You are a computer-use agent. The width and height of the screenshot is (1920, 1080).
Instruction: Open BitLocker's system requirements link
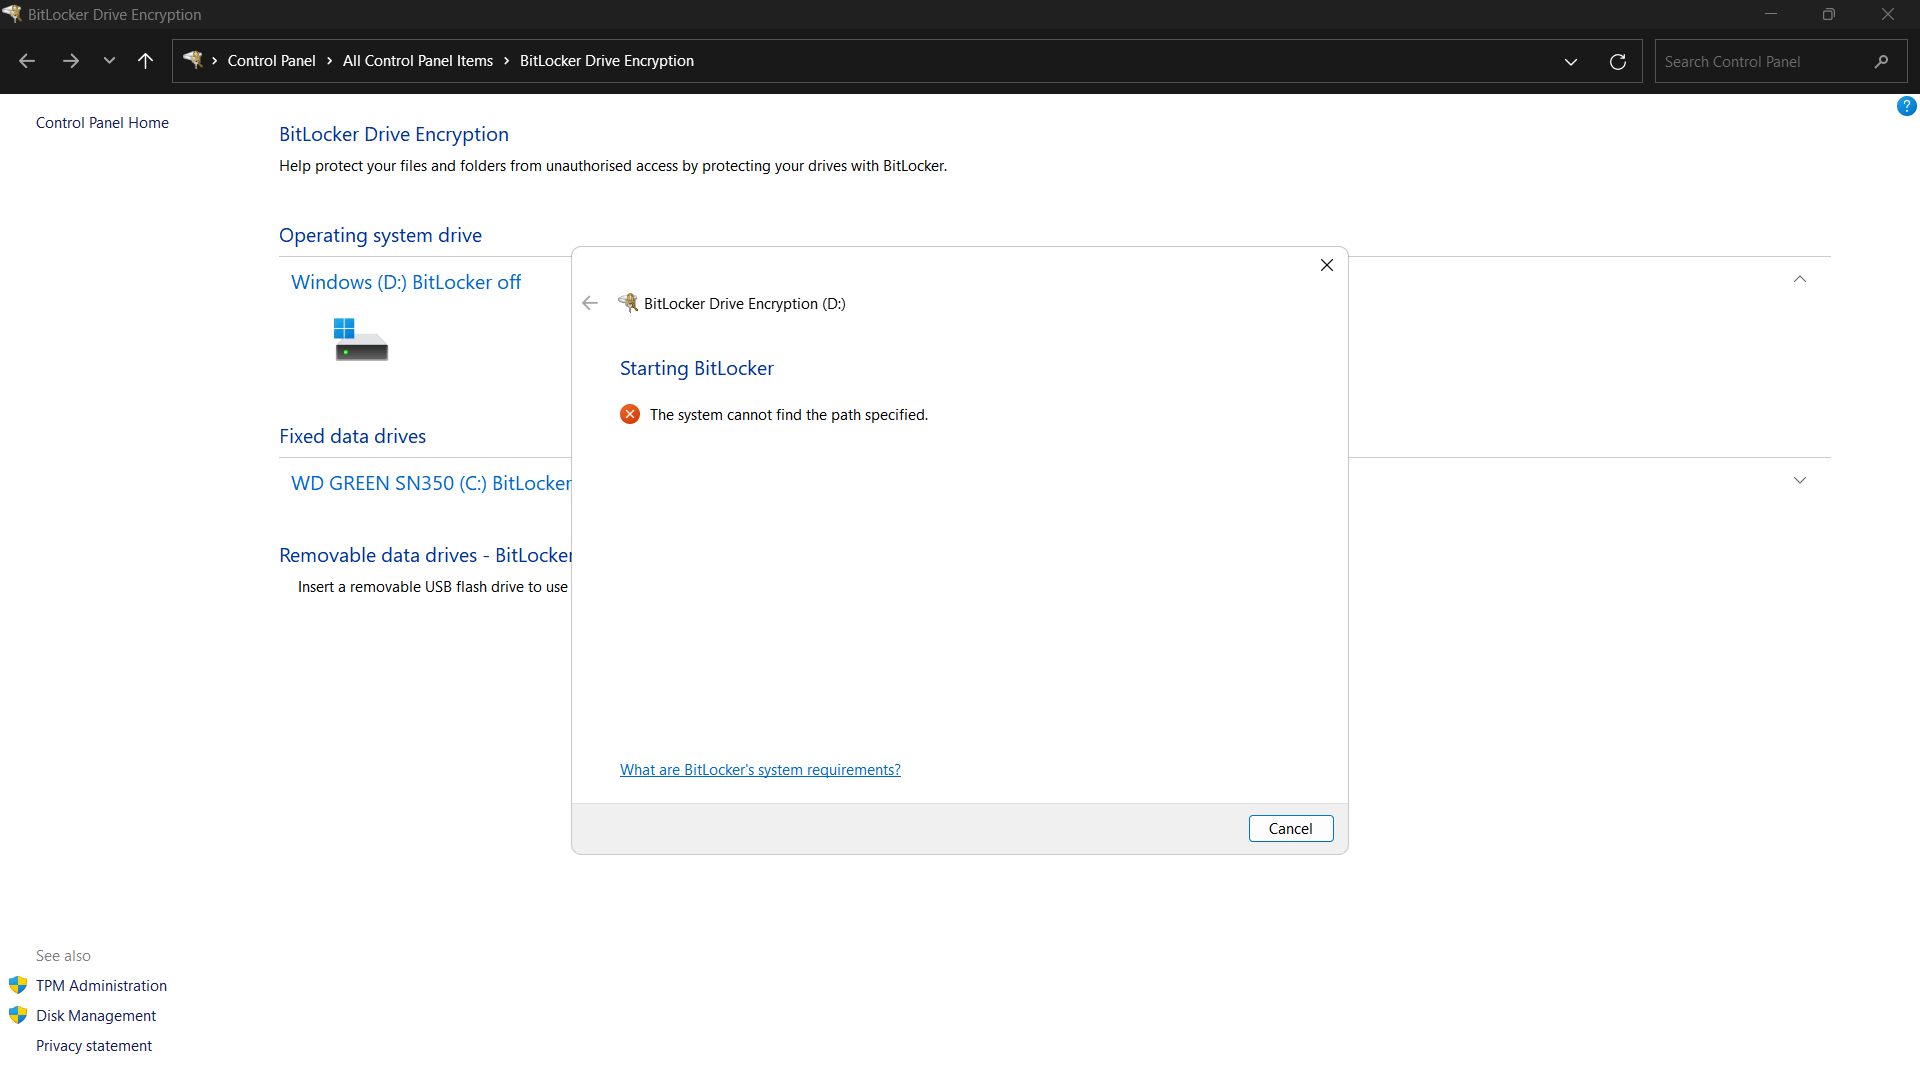coord(760,770)
